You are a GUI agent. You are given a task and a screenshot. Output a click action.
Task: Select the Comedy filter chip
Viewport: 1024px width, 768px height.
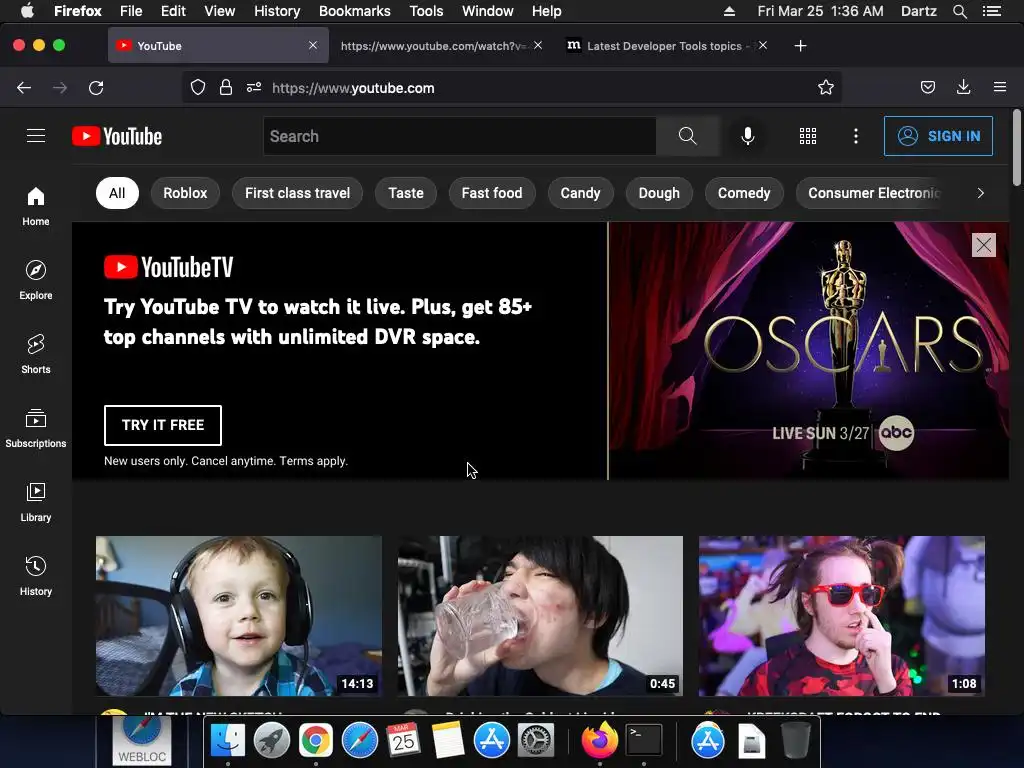(x=744, y=193)
